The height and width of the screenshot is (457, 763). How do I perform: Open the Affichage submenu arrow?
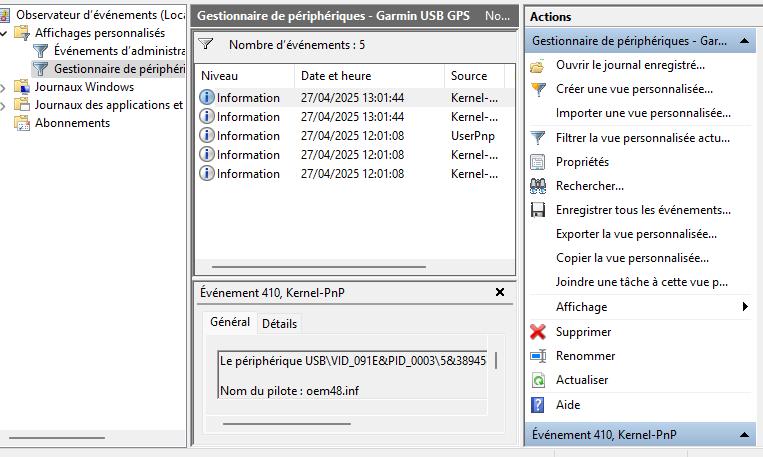[745, 307]
